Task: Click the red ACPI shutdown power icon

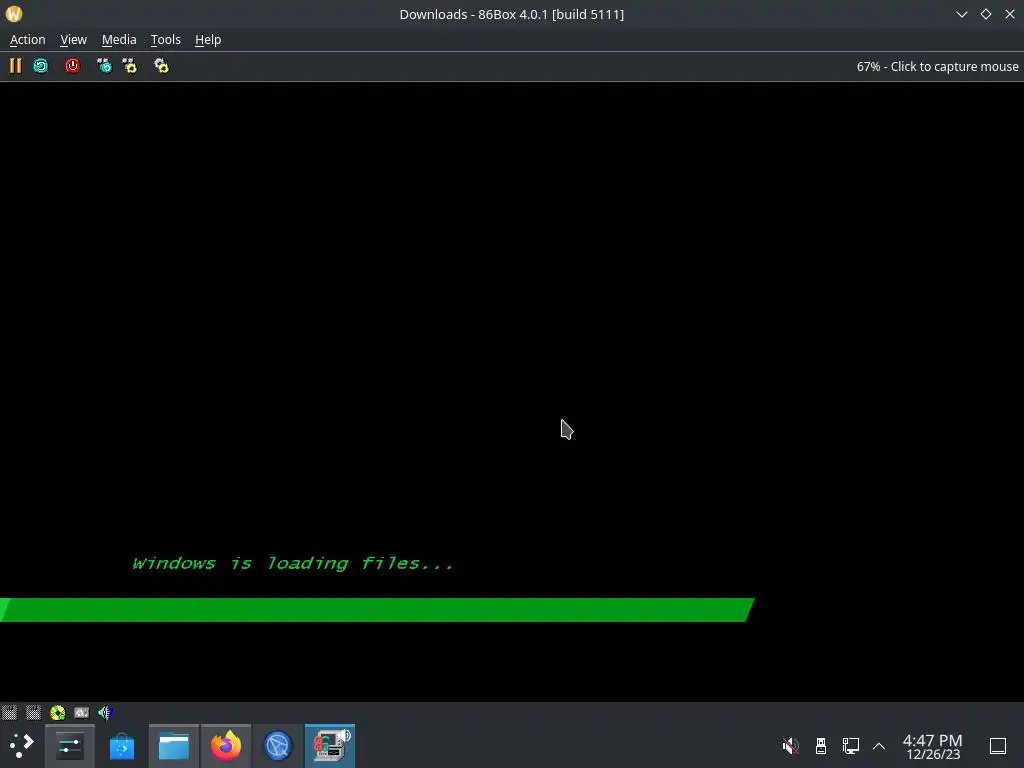Action: pyautogui.click(x=72, y=66)
